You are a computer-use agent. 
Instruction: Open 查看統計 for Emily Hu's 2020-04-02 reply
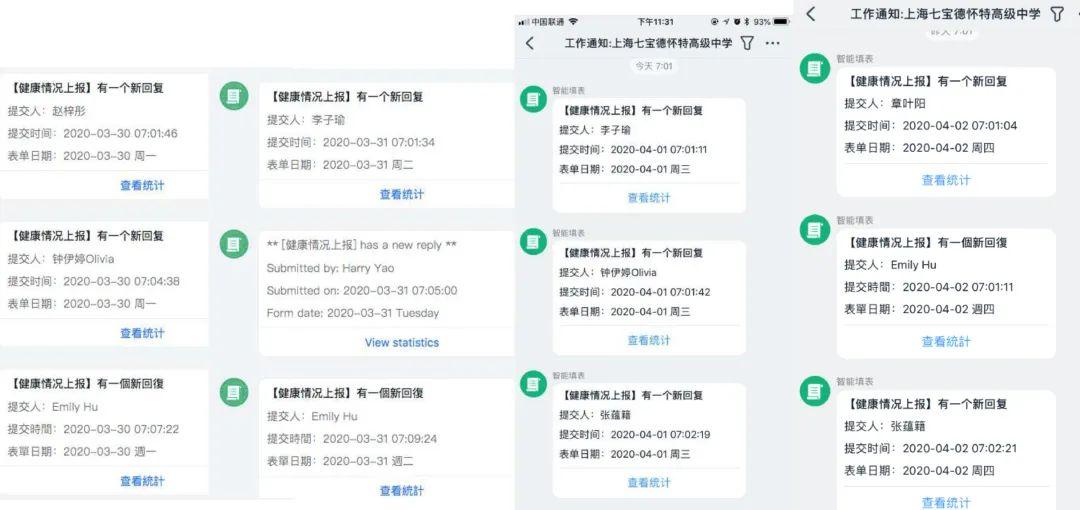pyautogui.click(x=946, y=342)
